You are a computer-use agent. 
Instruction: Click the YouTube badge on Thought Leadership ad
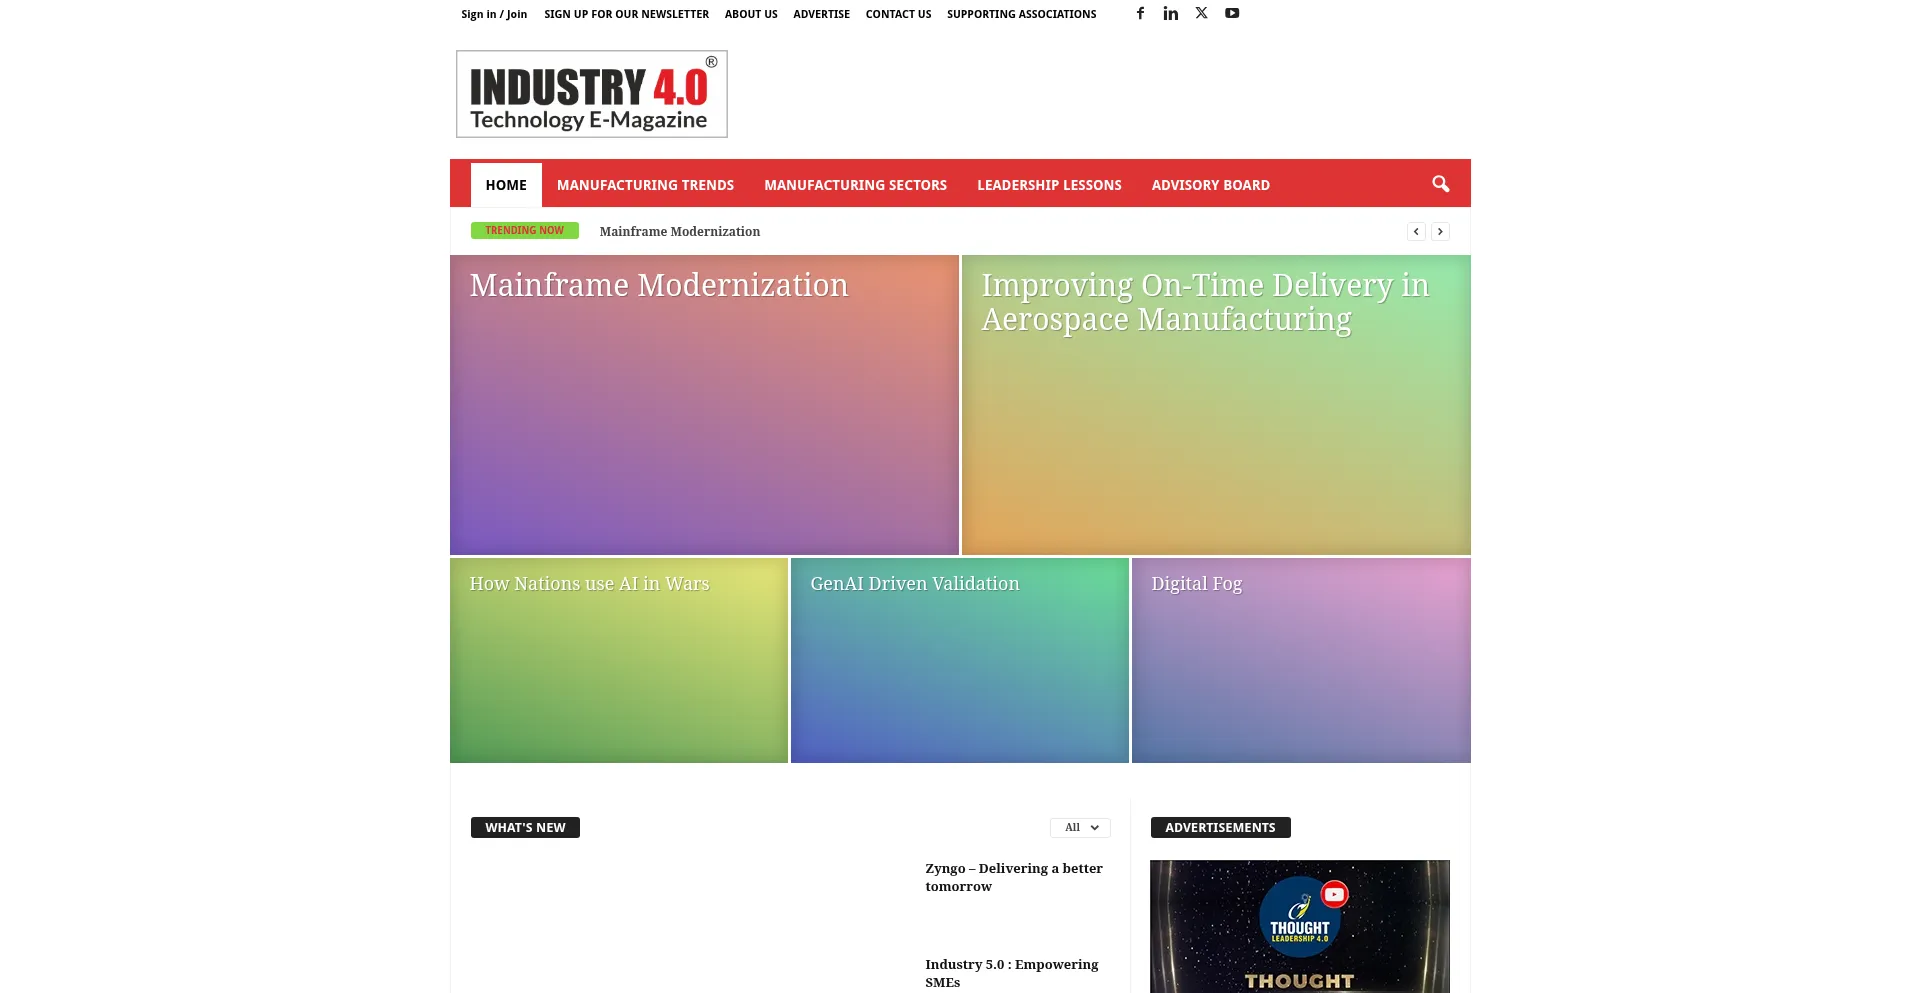click(x=1334, y=894)
